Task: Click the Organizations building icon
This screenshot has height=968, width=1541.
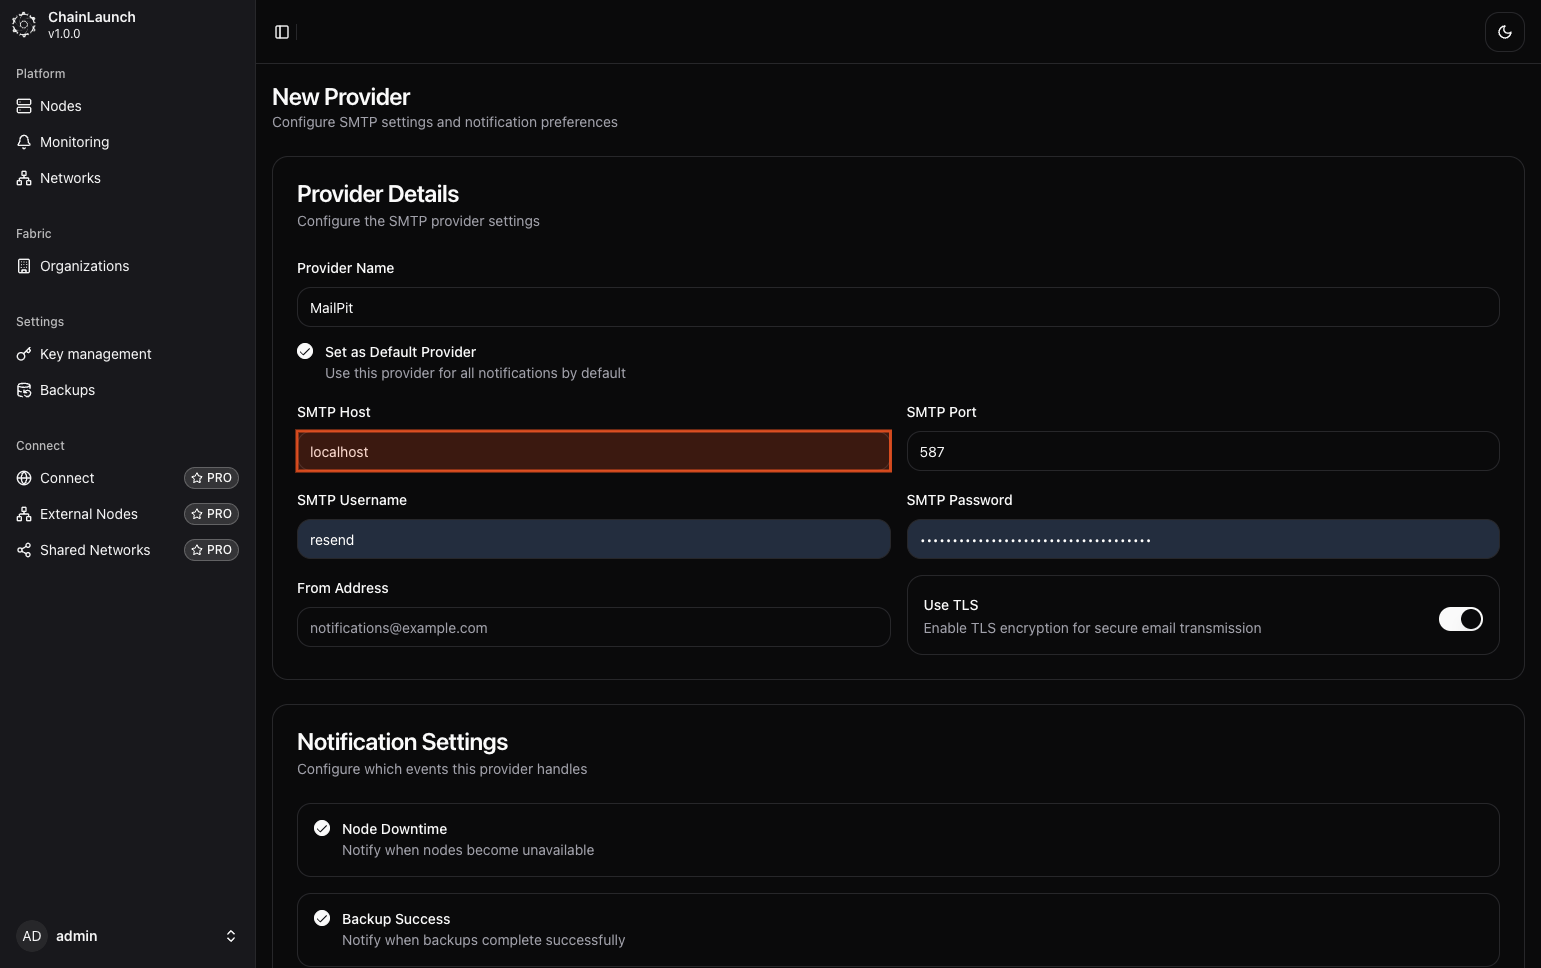Action: coord(24,266)
